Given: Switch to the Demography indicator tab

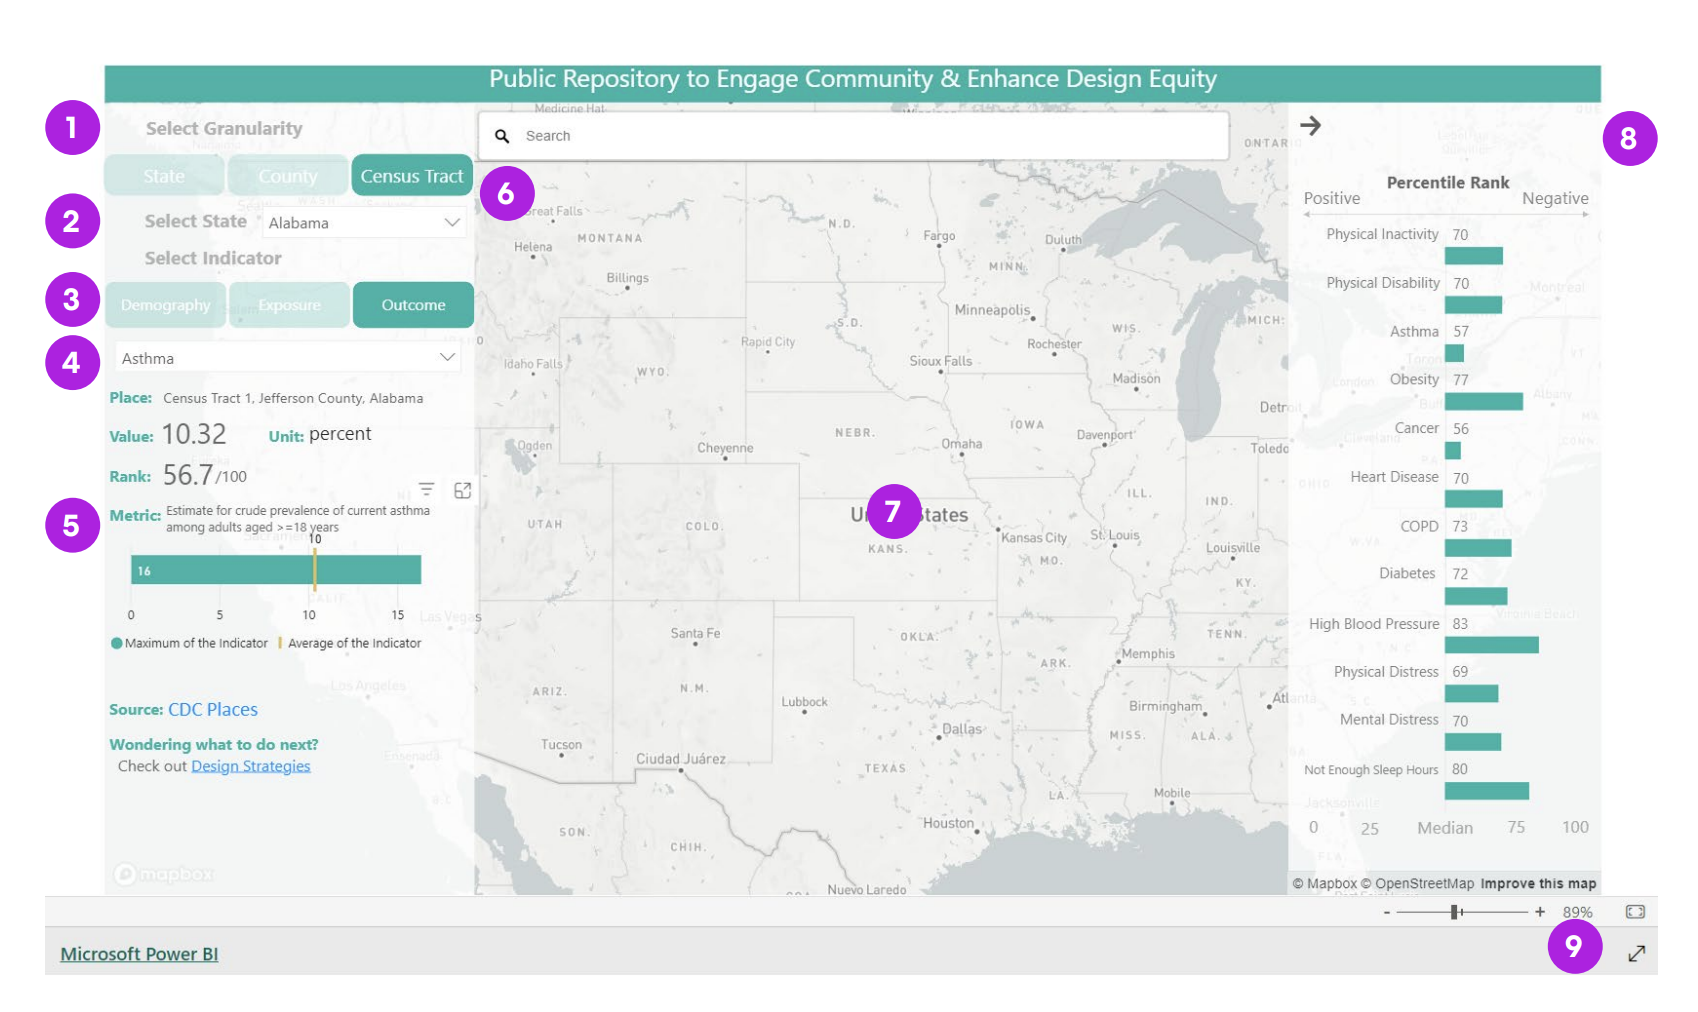Looking at the screenshot, I should 166,305.
